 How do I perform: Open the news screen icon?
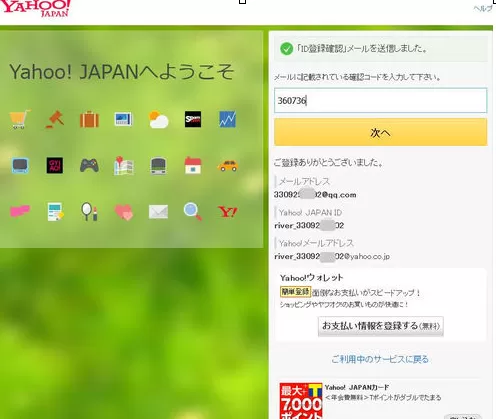click(124, 119)
